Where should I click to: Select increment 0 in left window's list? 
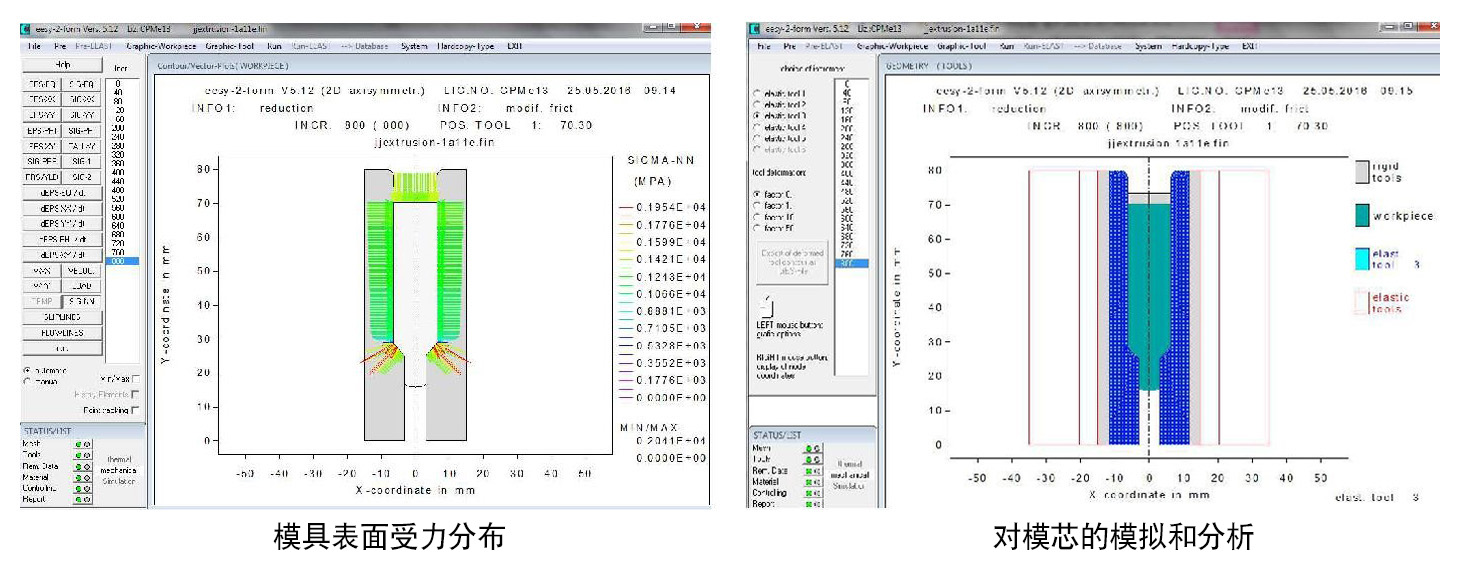pos(117,84)
